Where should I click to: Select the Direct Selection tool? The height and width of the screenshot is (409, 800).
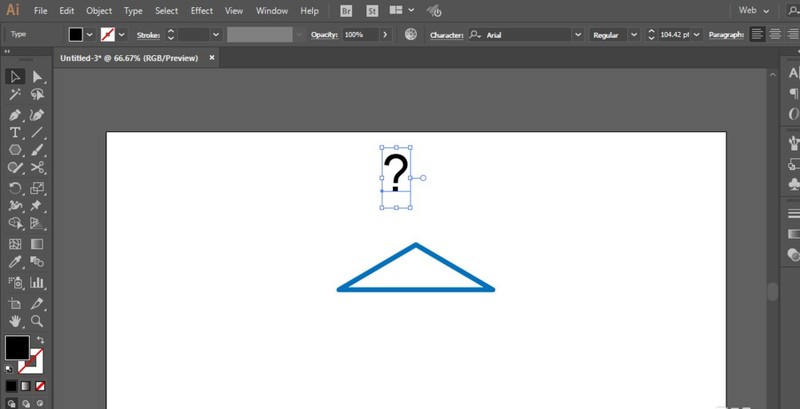[x=37, y=77]
